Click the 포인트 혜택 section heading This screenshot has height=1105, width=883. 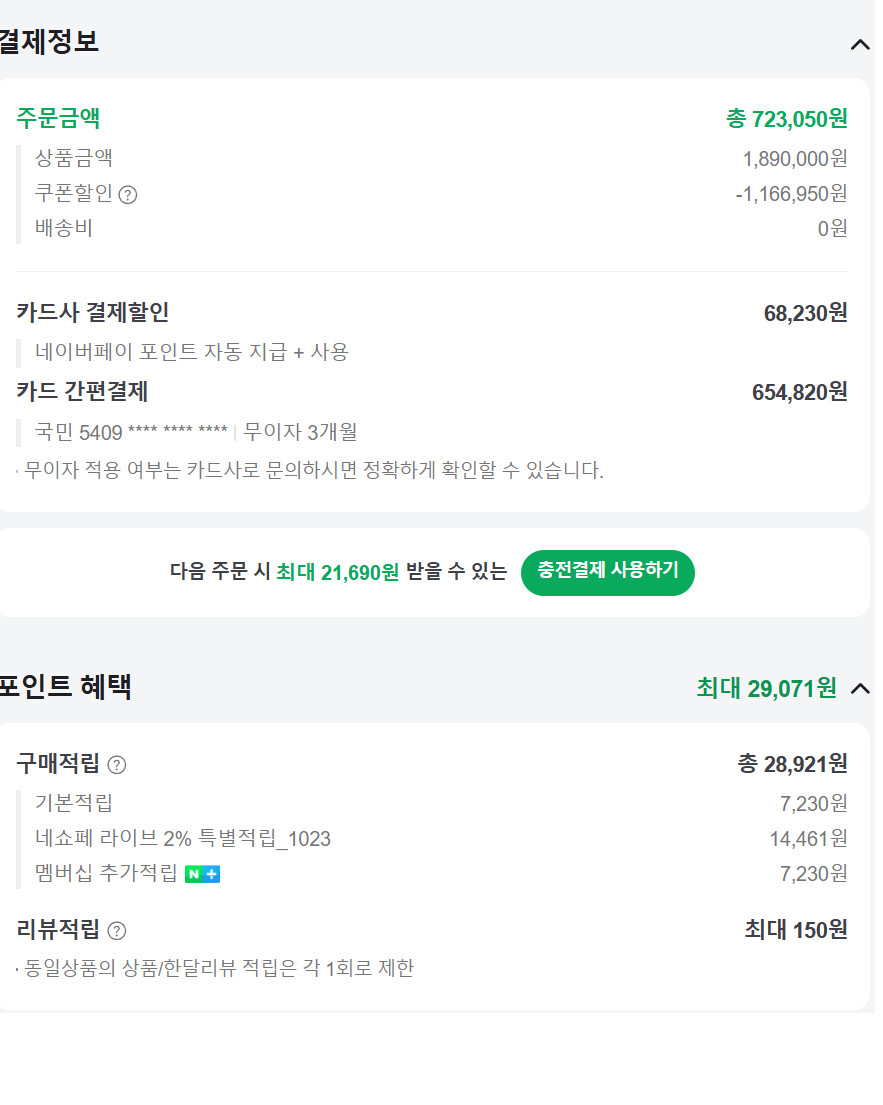click(65, 688)
